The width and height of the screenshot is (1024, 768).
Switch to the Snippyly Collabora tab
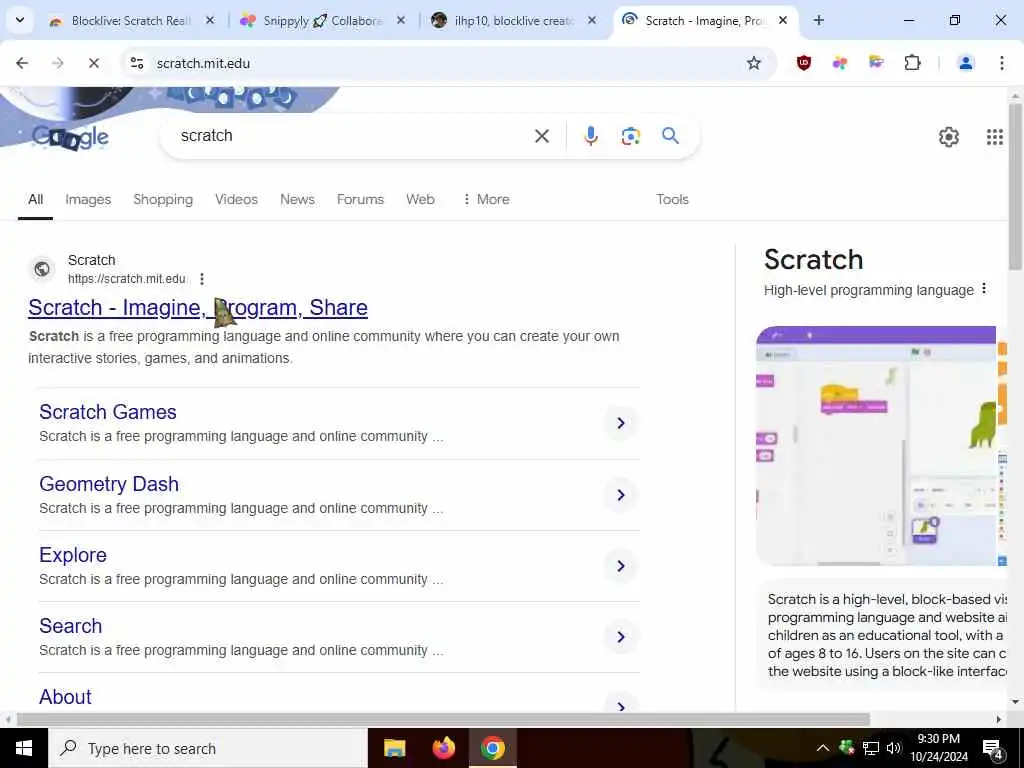[322, 20]
